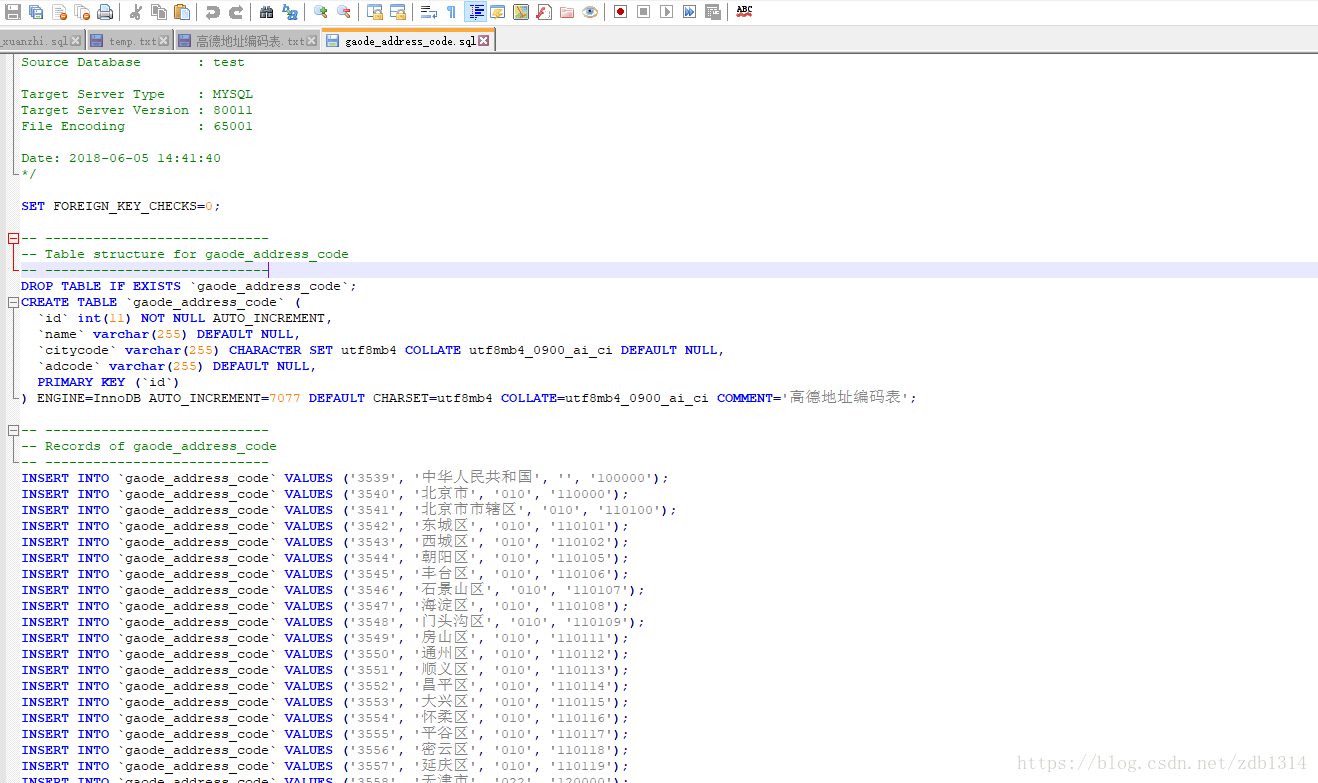Click the INSERT row with '石景山区'
1318x783 pixels.
pyautogui.click(x=333, y=590)
